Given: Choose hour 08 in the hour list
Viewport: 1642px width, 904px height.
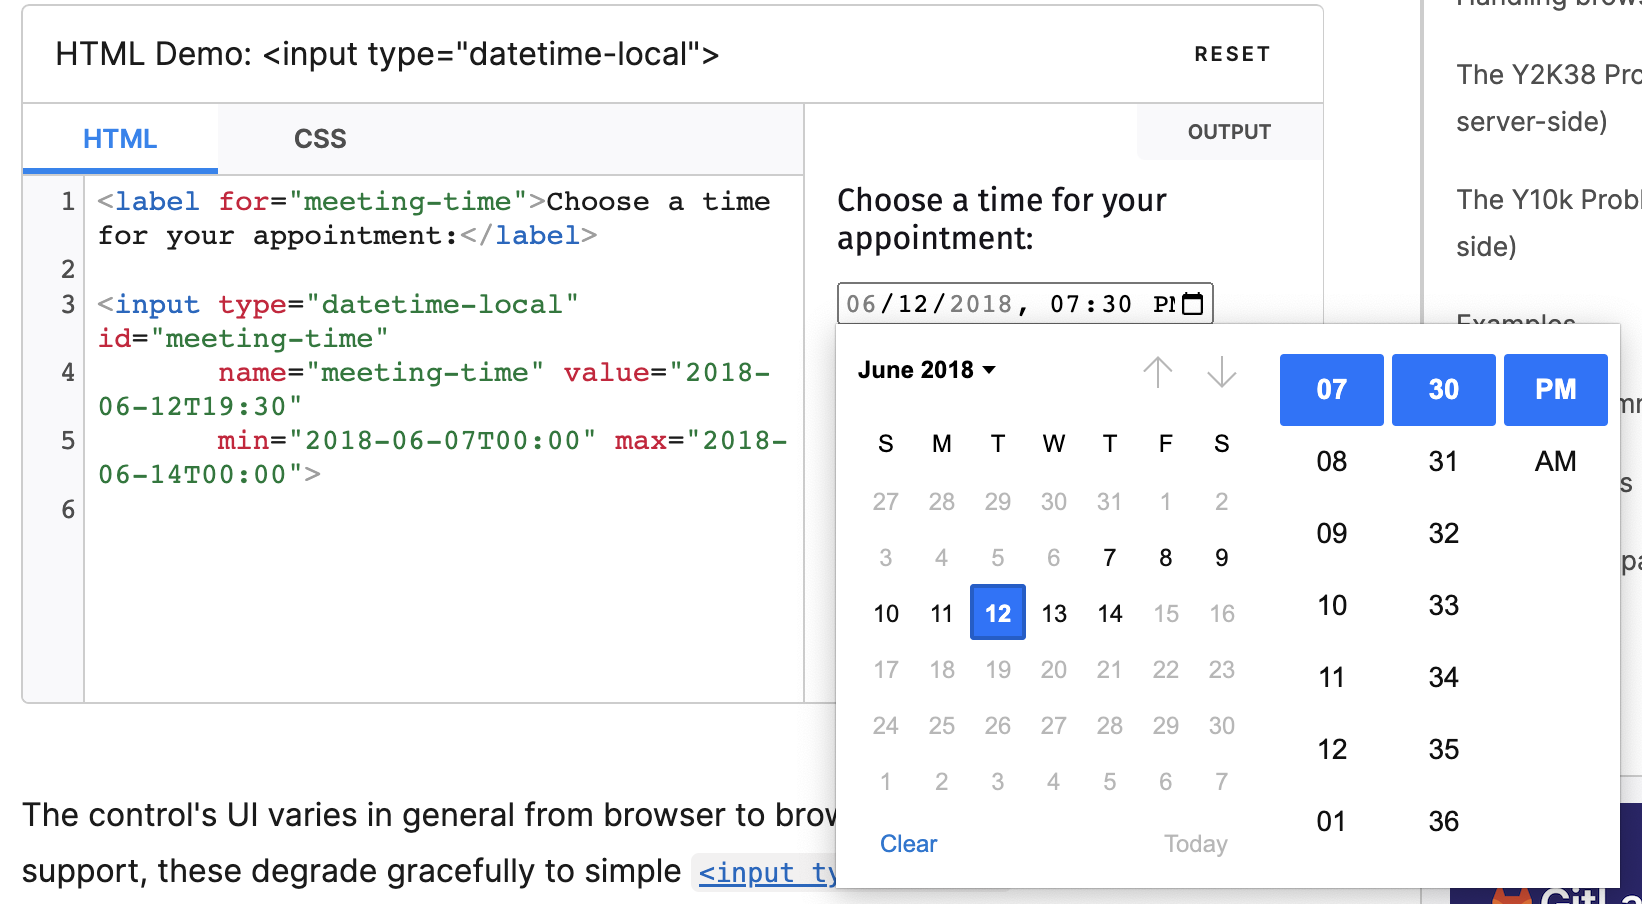Looking at the screenshot, I should point(1331,461).
